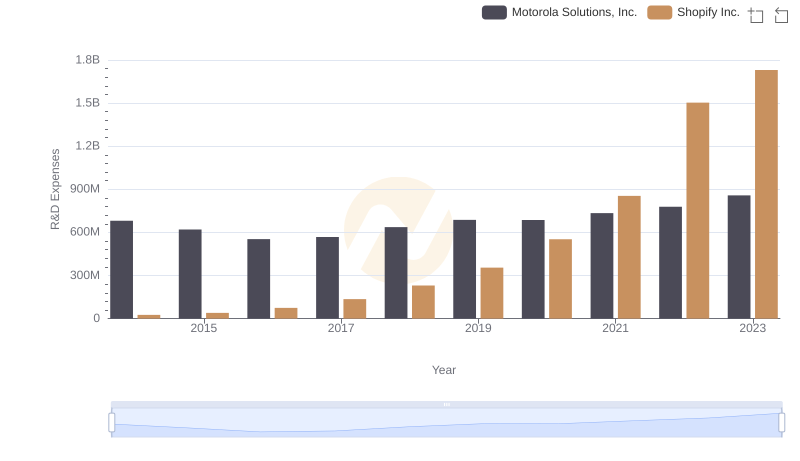Click Motorola 2018 bar

click(x=396, y=273)
